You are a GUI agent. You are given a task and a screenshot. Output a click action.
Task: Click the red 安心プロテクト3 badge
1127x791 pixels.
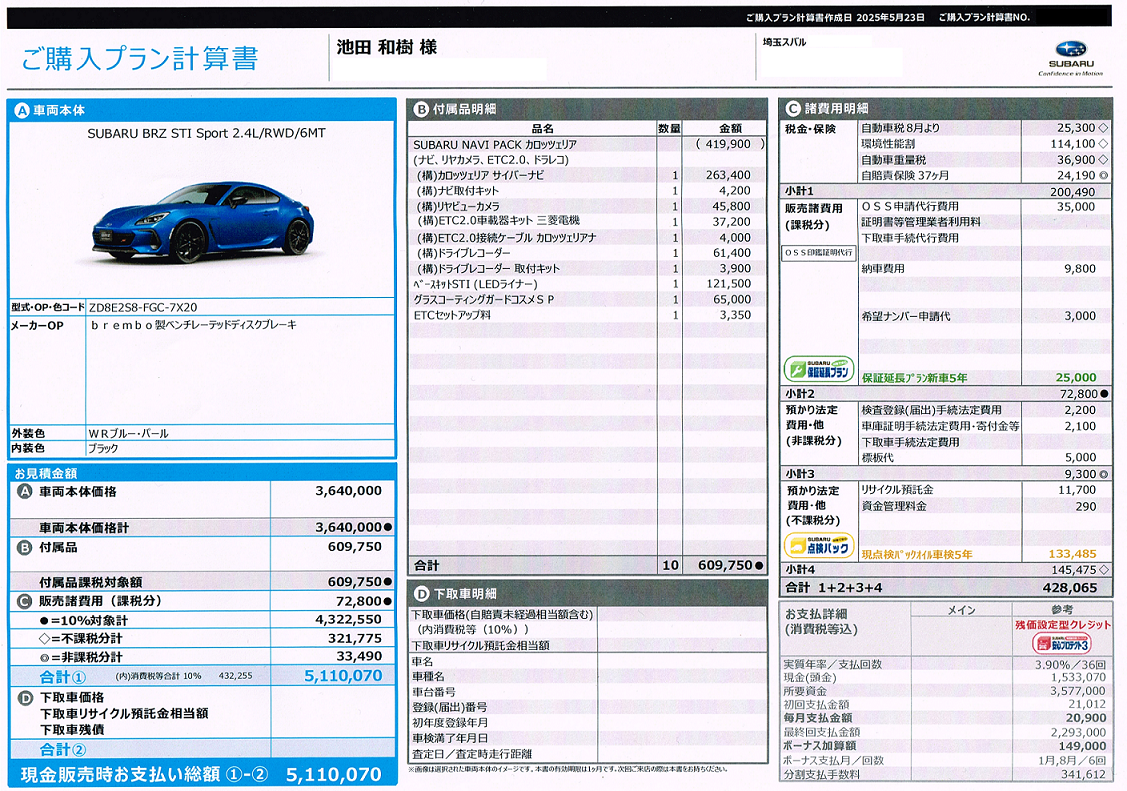(x=1062, y=642)
